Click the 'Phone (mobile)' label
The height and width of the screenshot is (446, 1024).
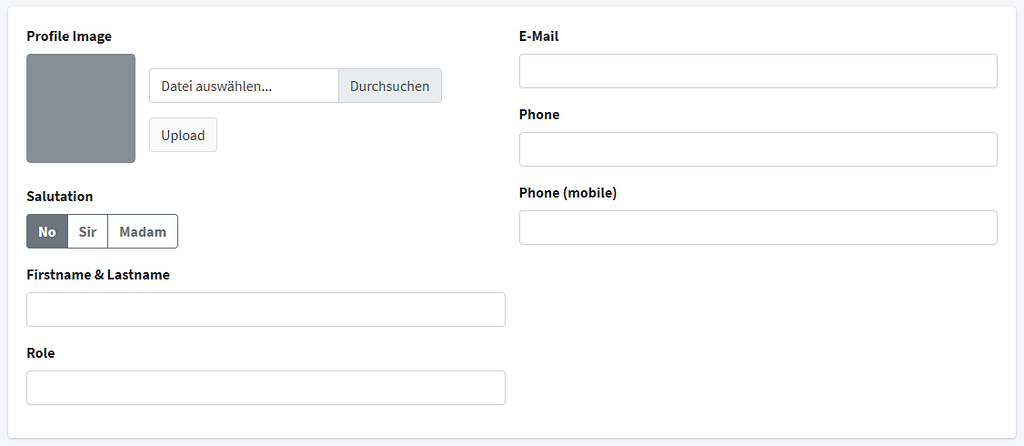pyautogui.click(x=568, y=193)
